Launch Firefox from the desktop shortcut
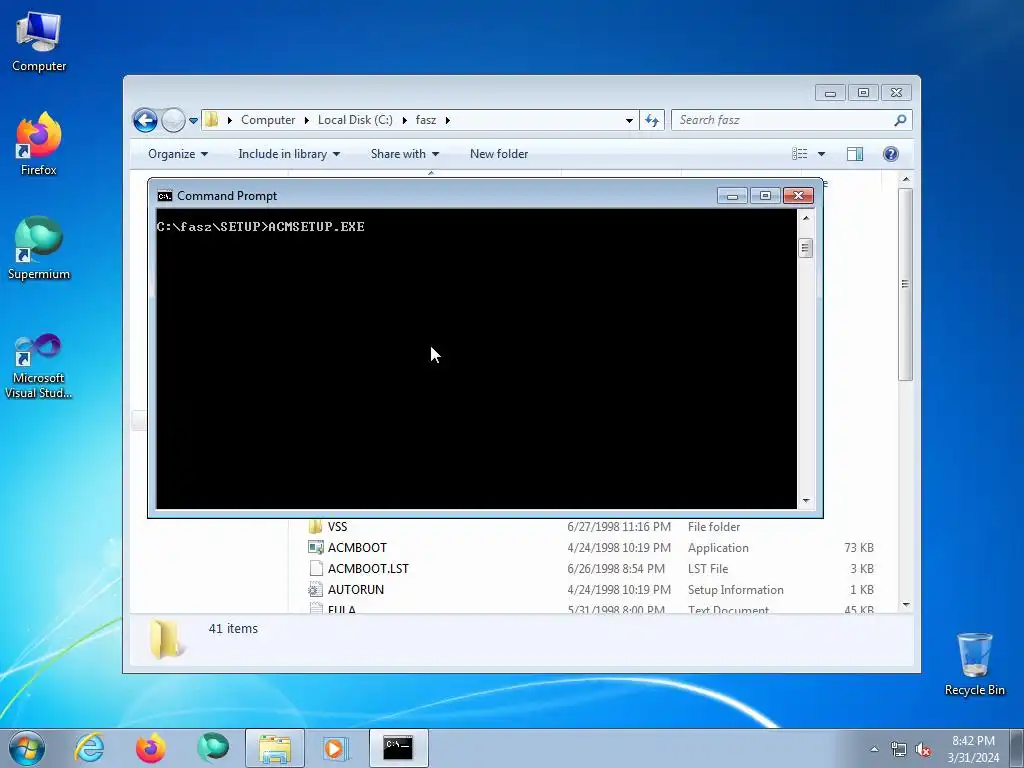Screen dimensions: 1024x768 coord(39,144)
